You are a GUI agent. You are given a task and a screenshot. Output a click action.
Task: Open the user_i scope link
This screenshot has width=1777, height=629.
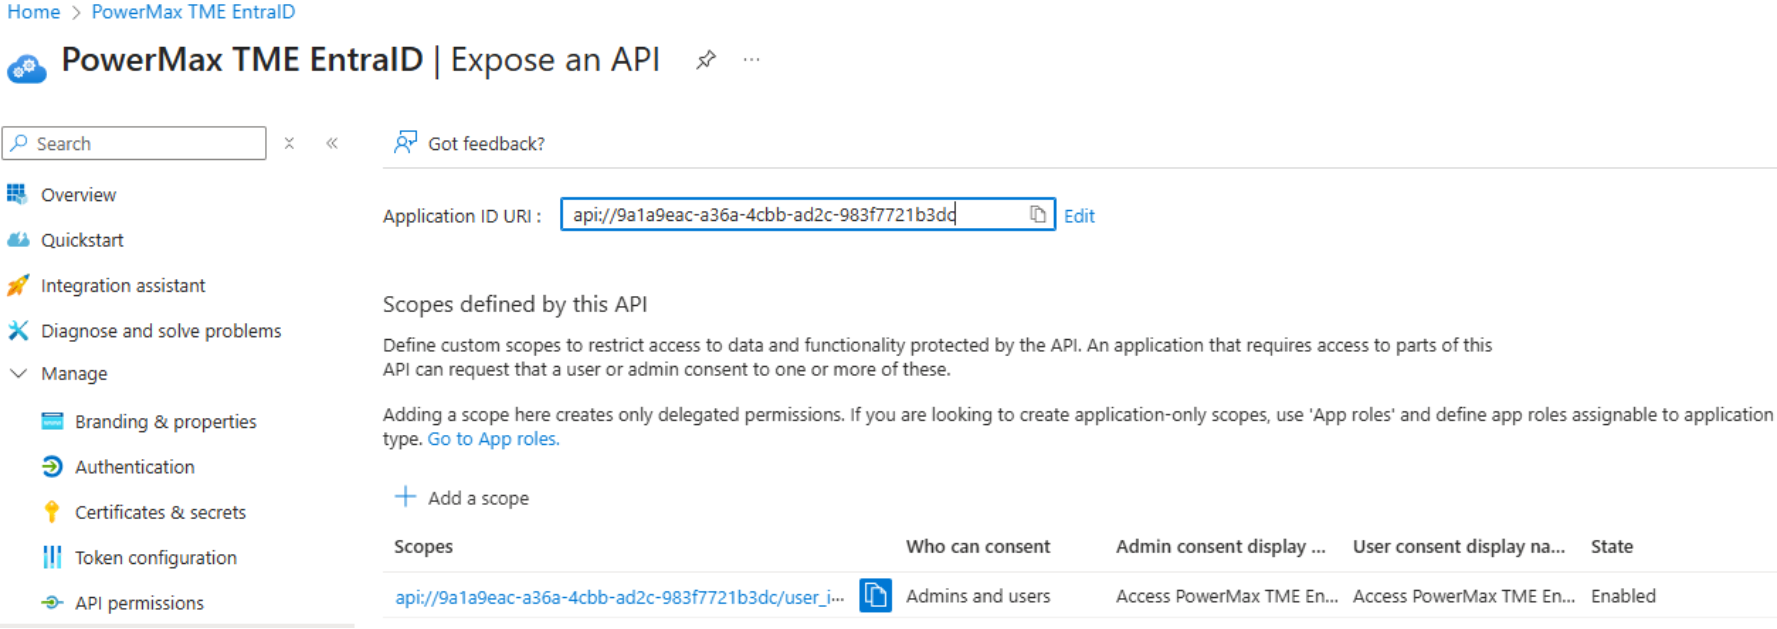point(619,597)
